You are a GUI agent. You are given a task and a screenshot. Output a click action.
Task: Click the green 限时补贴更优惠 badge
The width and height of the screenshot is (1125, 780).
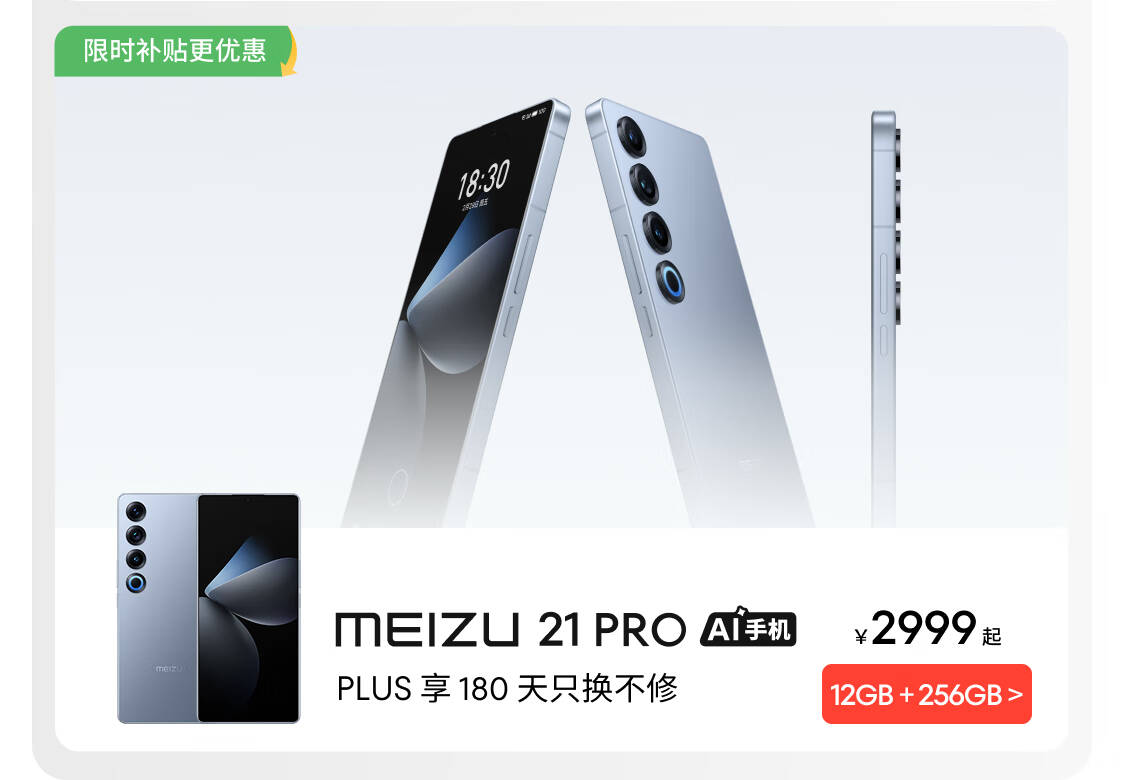click(174, 51)
